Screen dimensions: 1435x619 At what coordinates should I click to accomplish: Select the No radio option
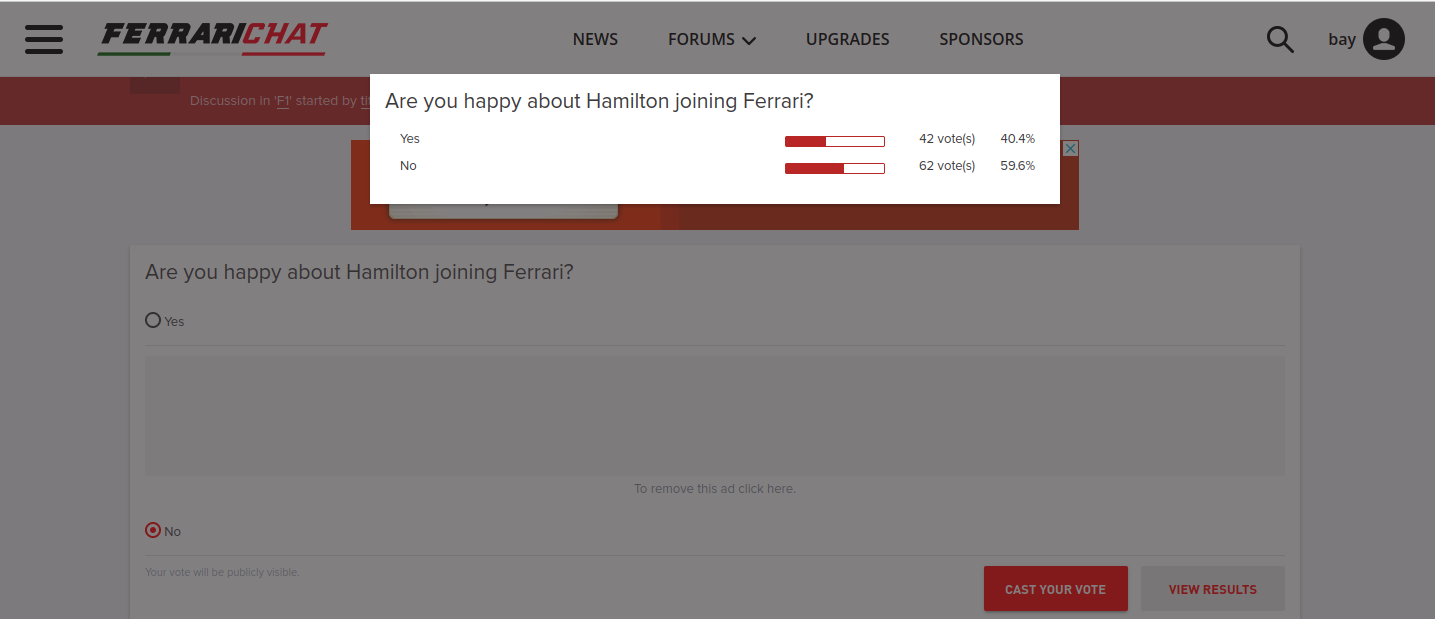[x=153, y=530]
